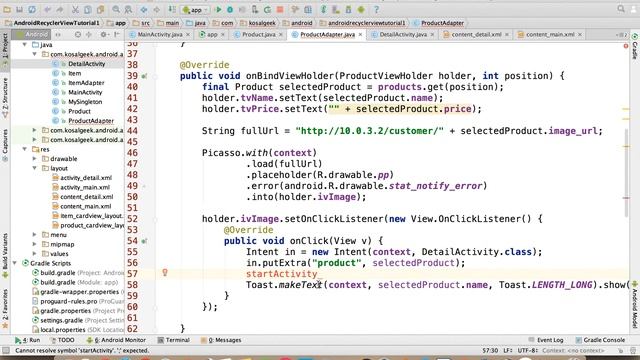Toggle the 1: Project tool window
Screen dimensions: 640x360
click(x=5, y=50)
